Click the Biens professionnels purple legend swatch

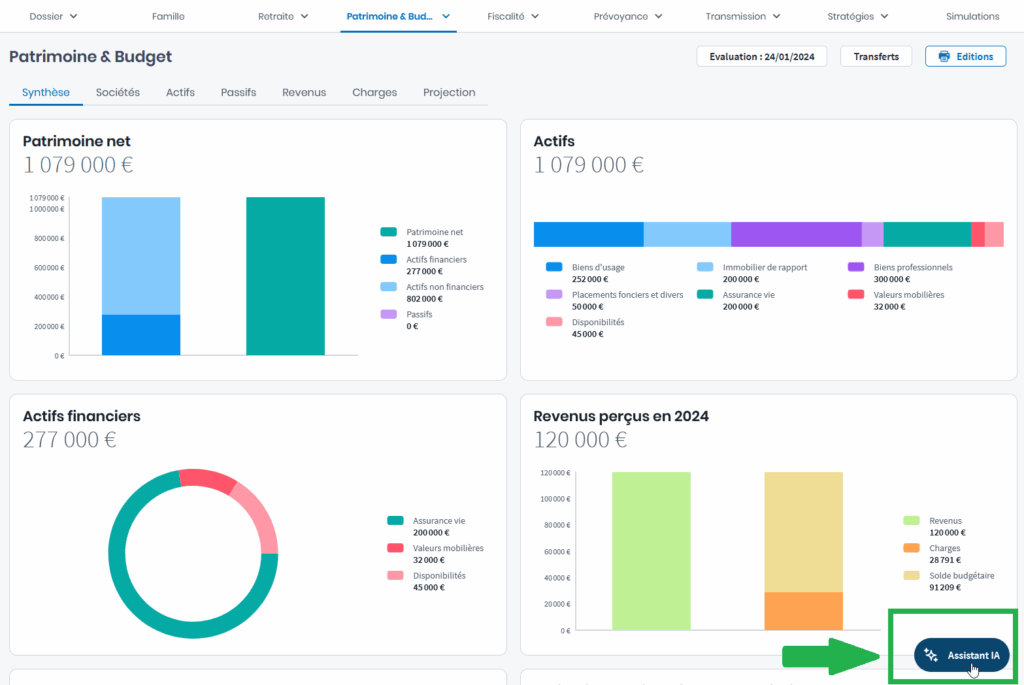856,268
